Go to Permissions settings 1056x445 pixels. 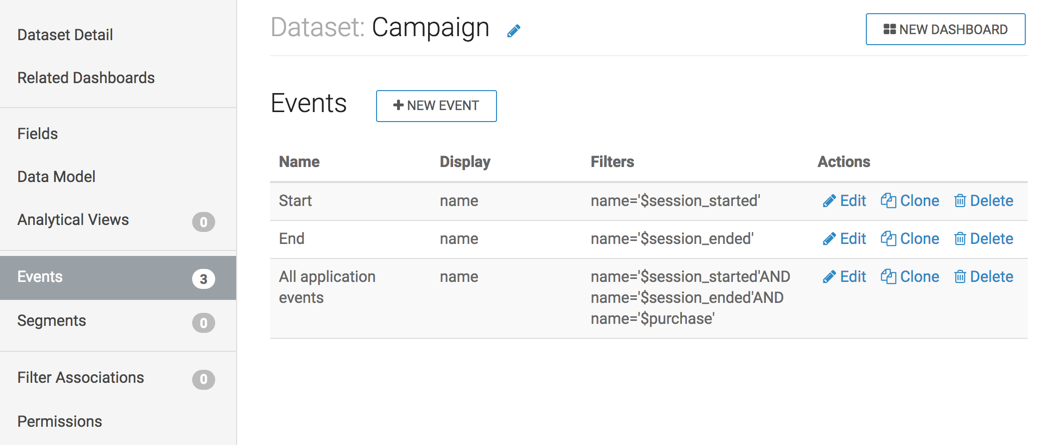coord(60,421)
